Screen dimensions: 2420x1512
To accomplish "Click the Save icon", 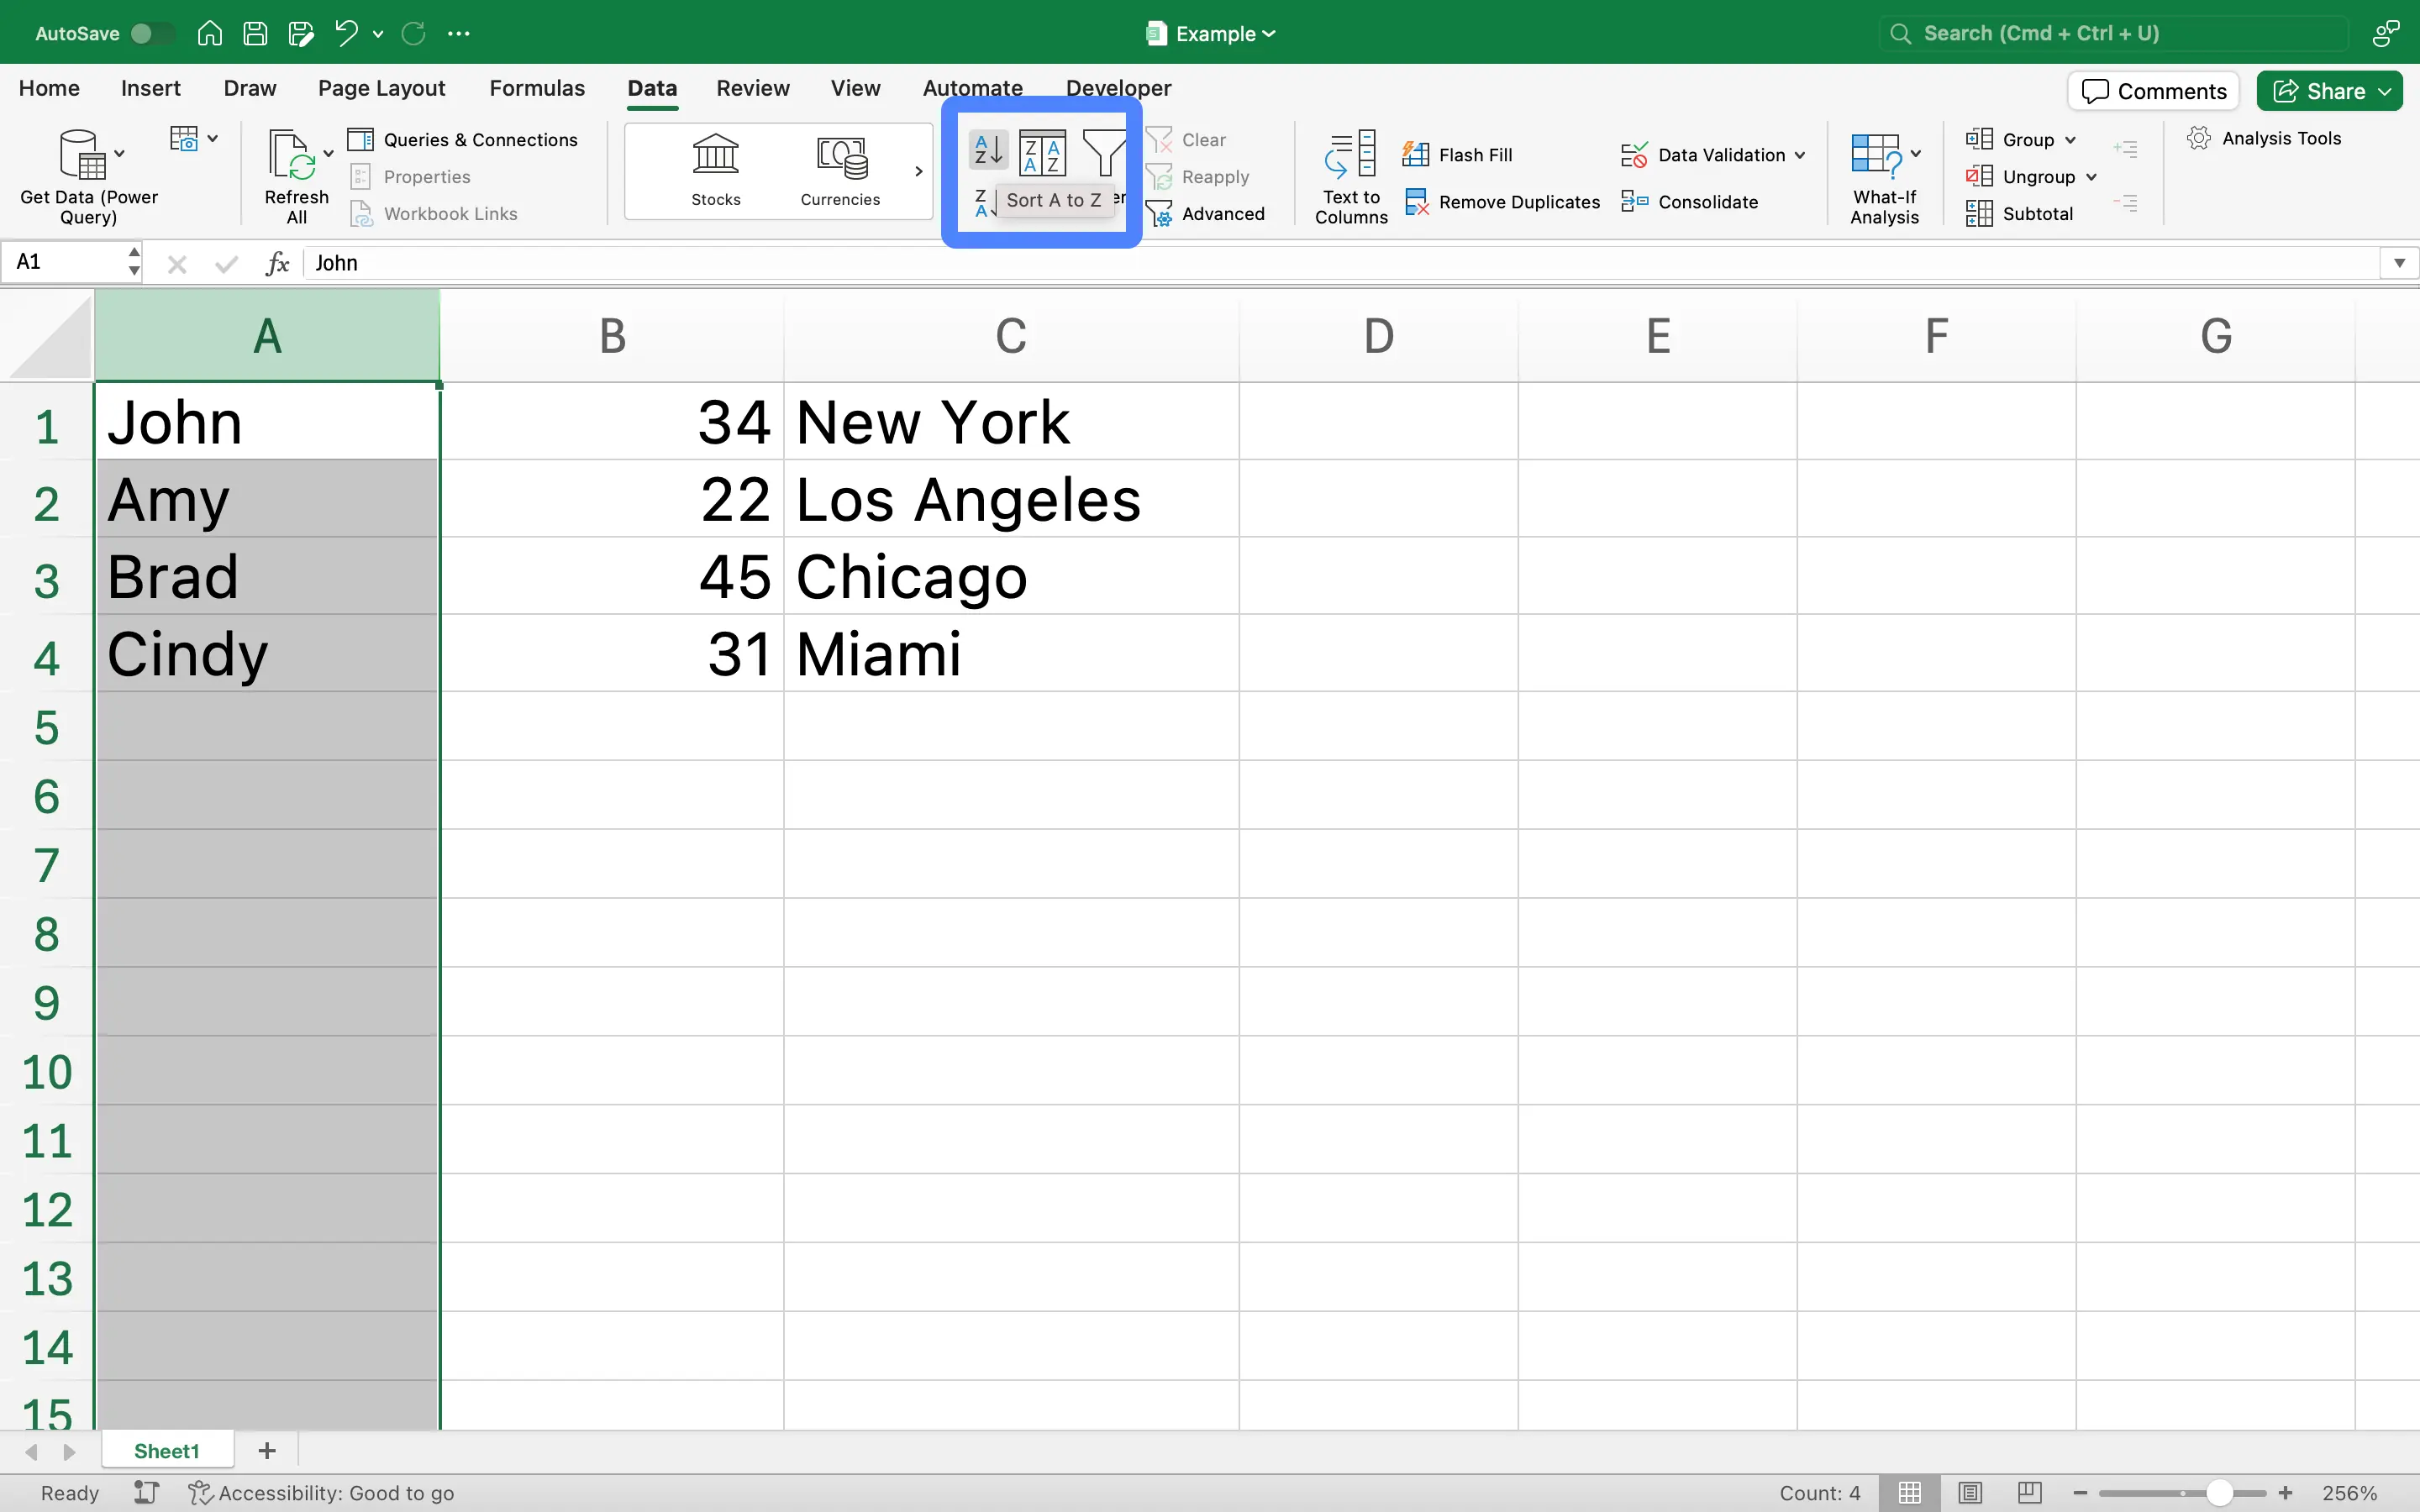I will coord(255,33).
